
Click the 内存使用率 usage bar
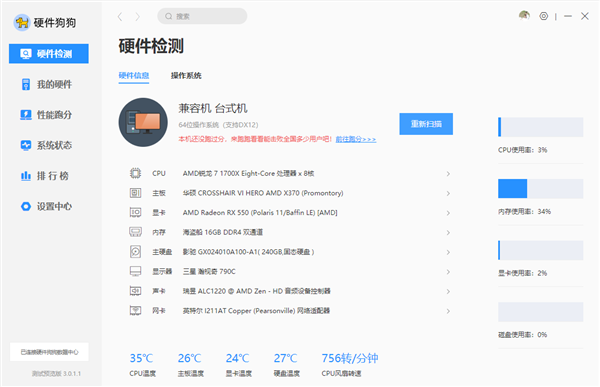[541, 188]
